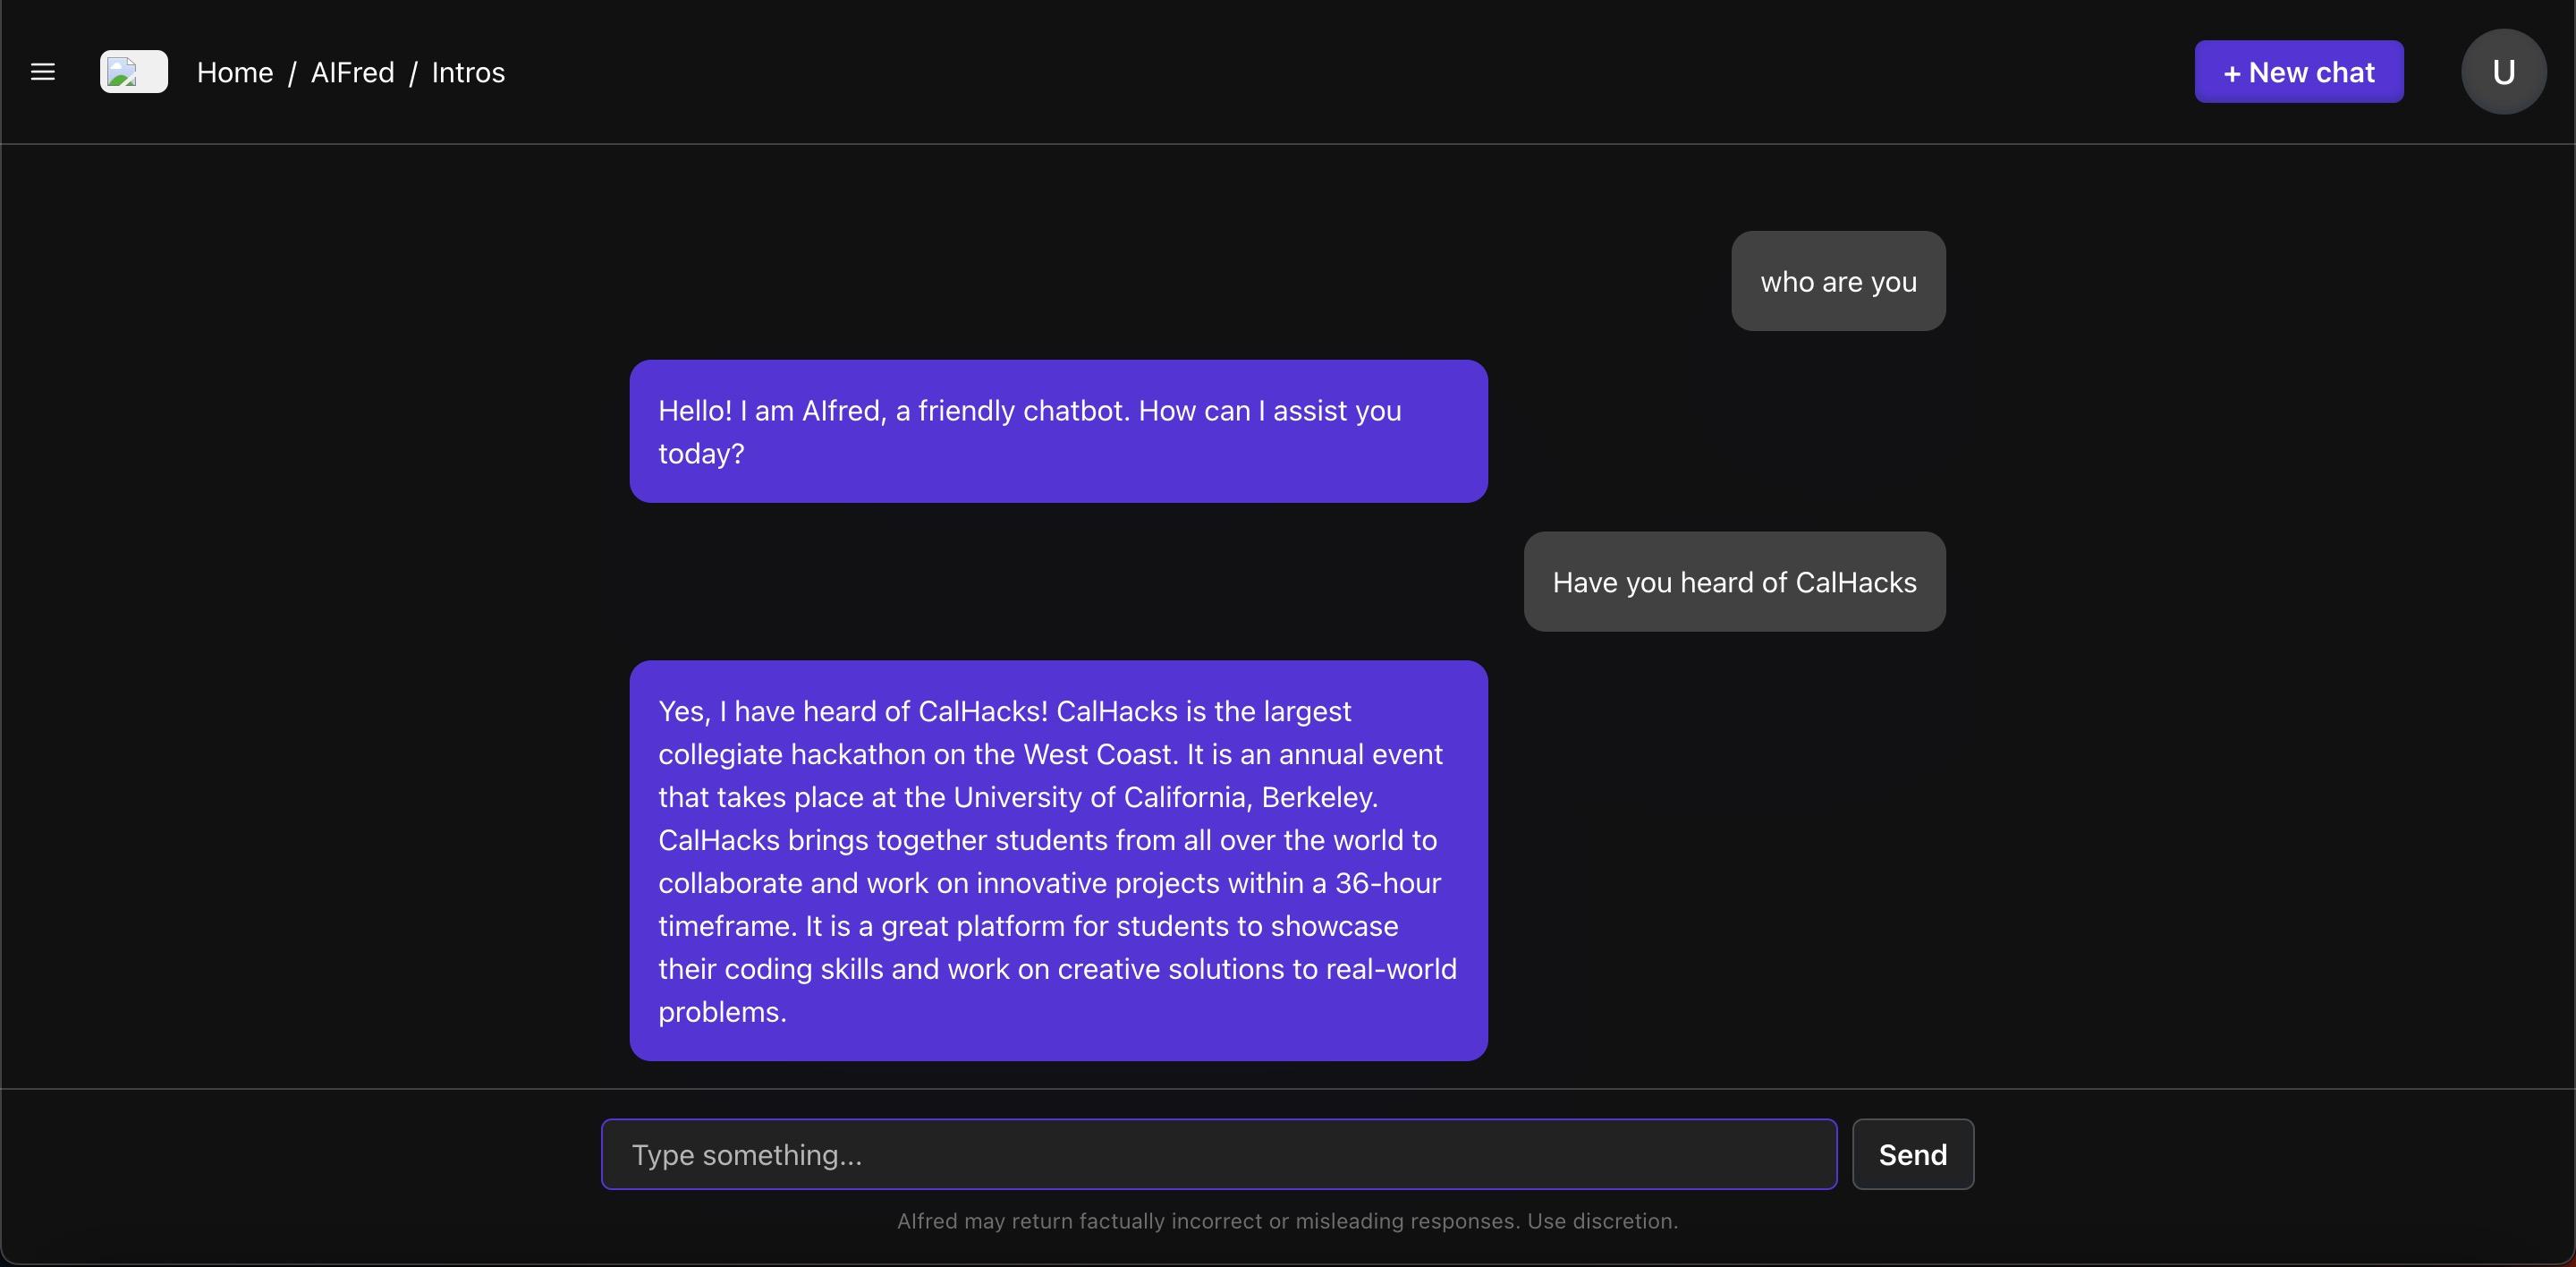Click '36-hour' text in CalHacks reply
2576x1267 pixels.
[x=1387, y=883]
